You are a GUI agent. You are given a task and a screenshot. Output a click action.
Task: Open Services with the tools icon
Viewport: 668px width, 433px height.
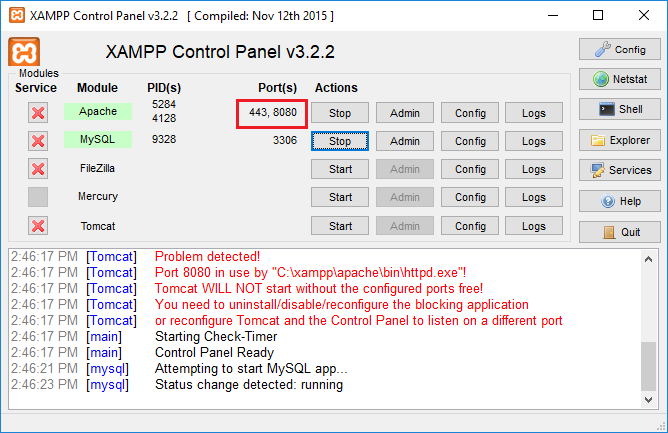619,170
